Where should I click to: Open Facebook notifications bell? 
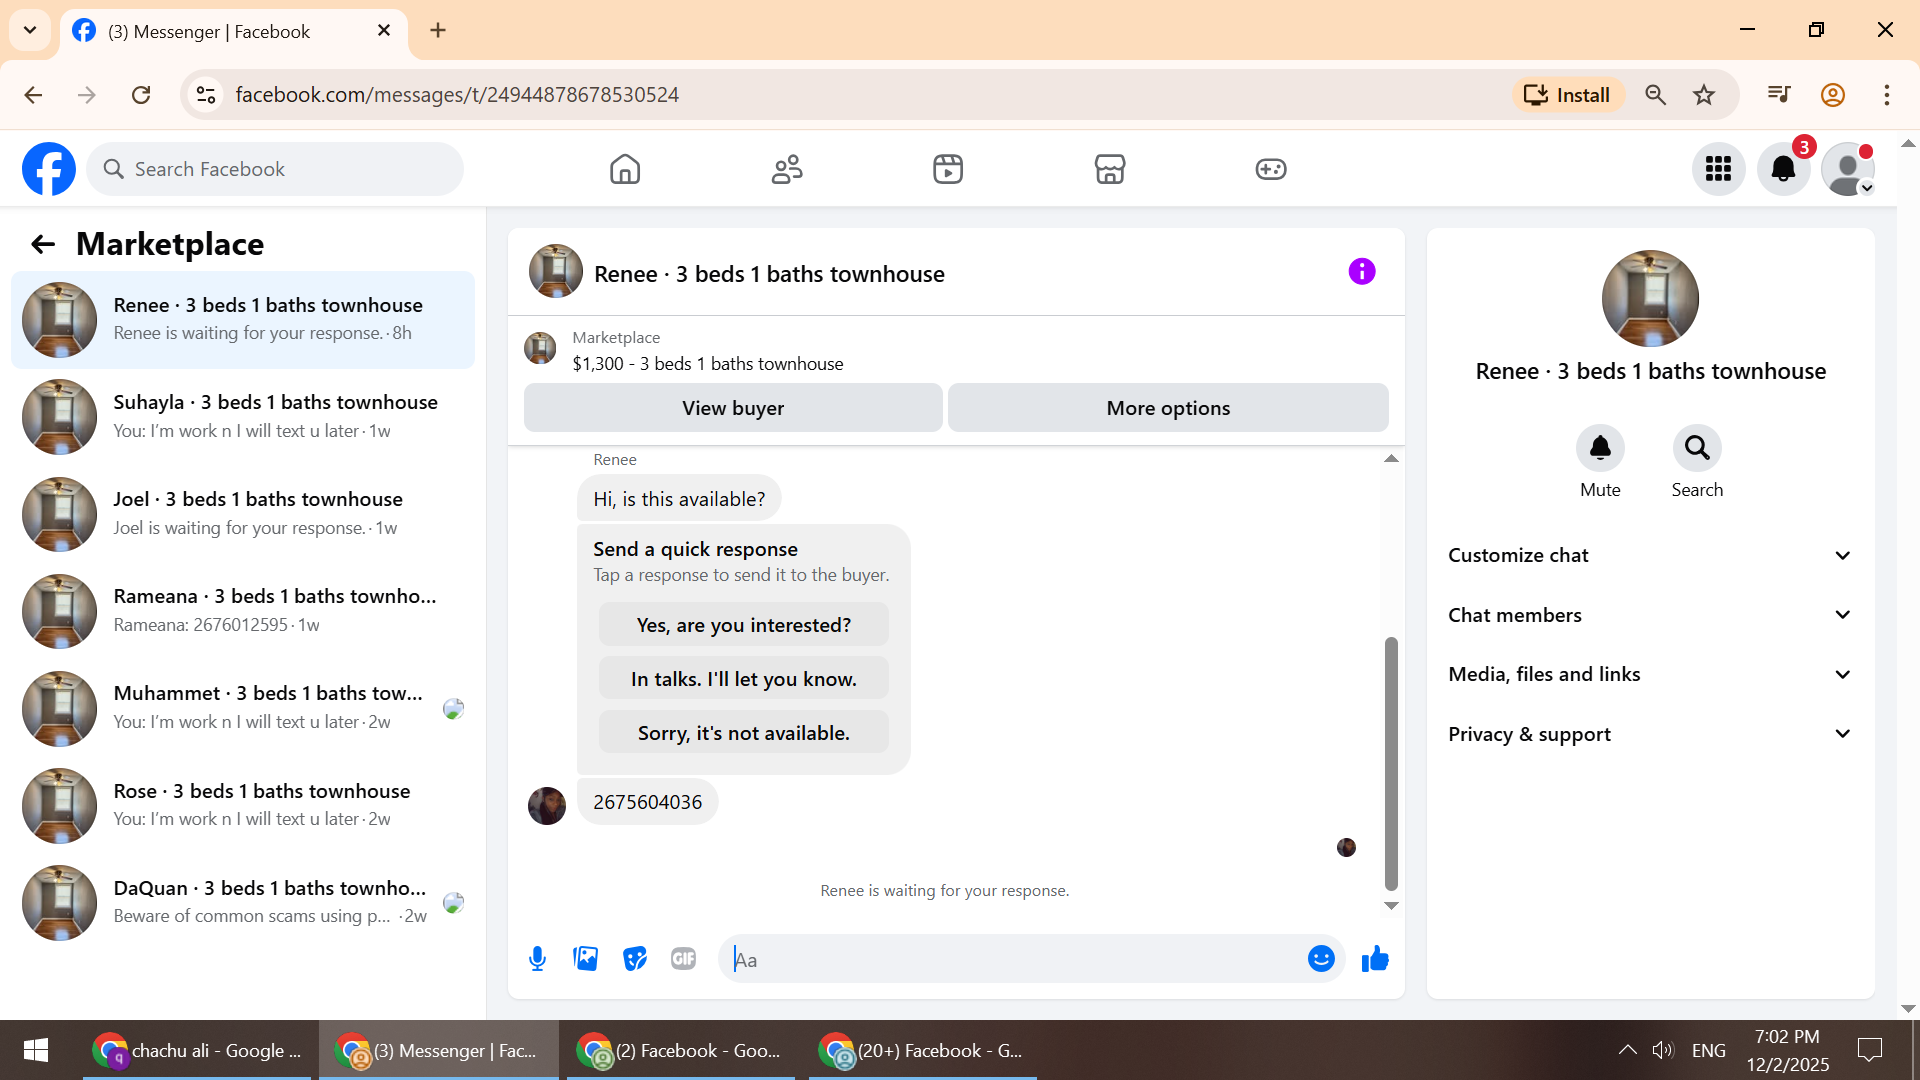pos(1783,169)
